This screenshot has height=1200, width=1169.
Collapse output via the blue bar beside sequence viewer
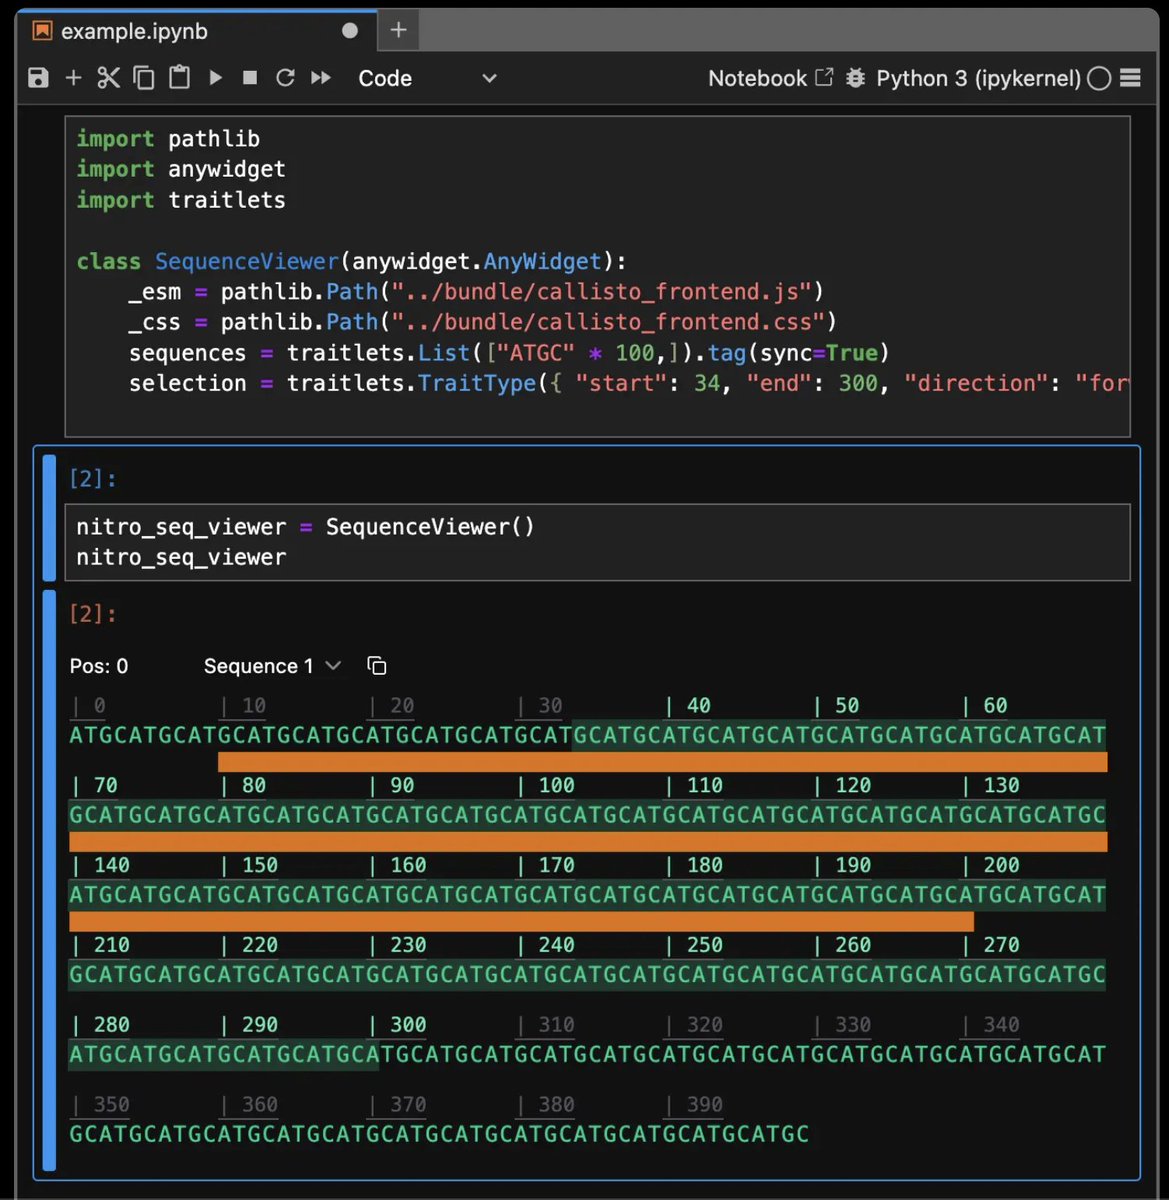coord(49,881)
